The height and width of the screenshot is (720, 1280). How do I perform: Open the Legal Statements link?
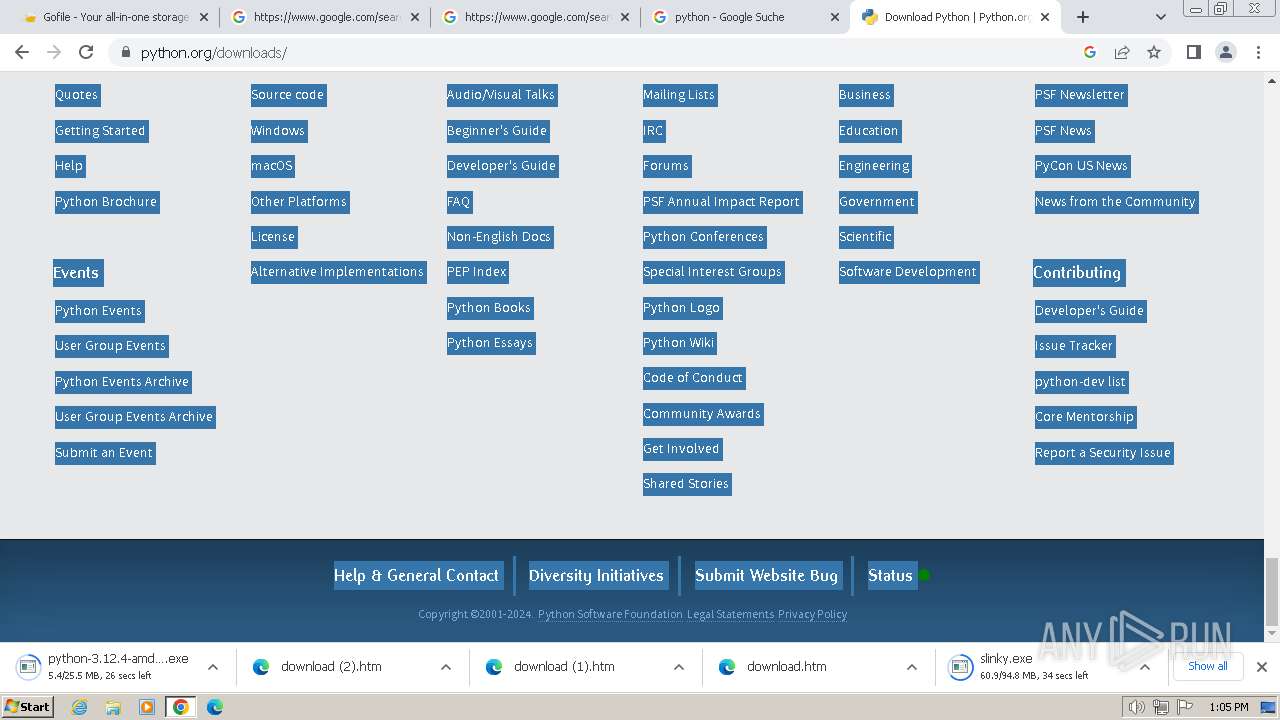(730, 614)
